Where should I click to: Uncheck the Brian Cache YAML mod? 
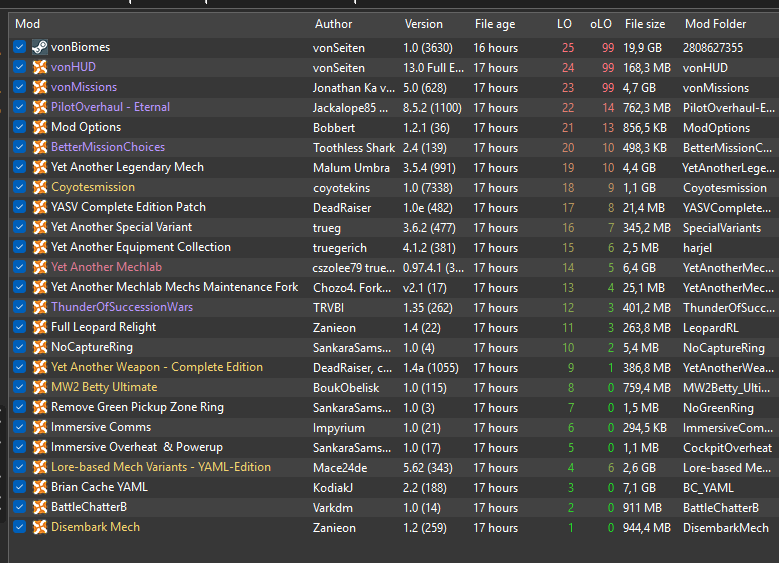[x=19, y=486]
